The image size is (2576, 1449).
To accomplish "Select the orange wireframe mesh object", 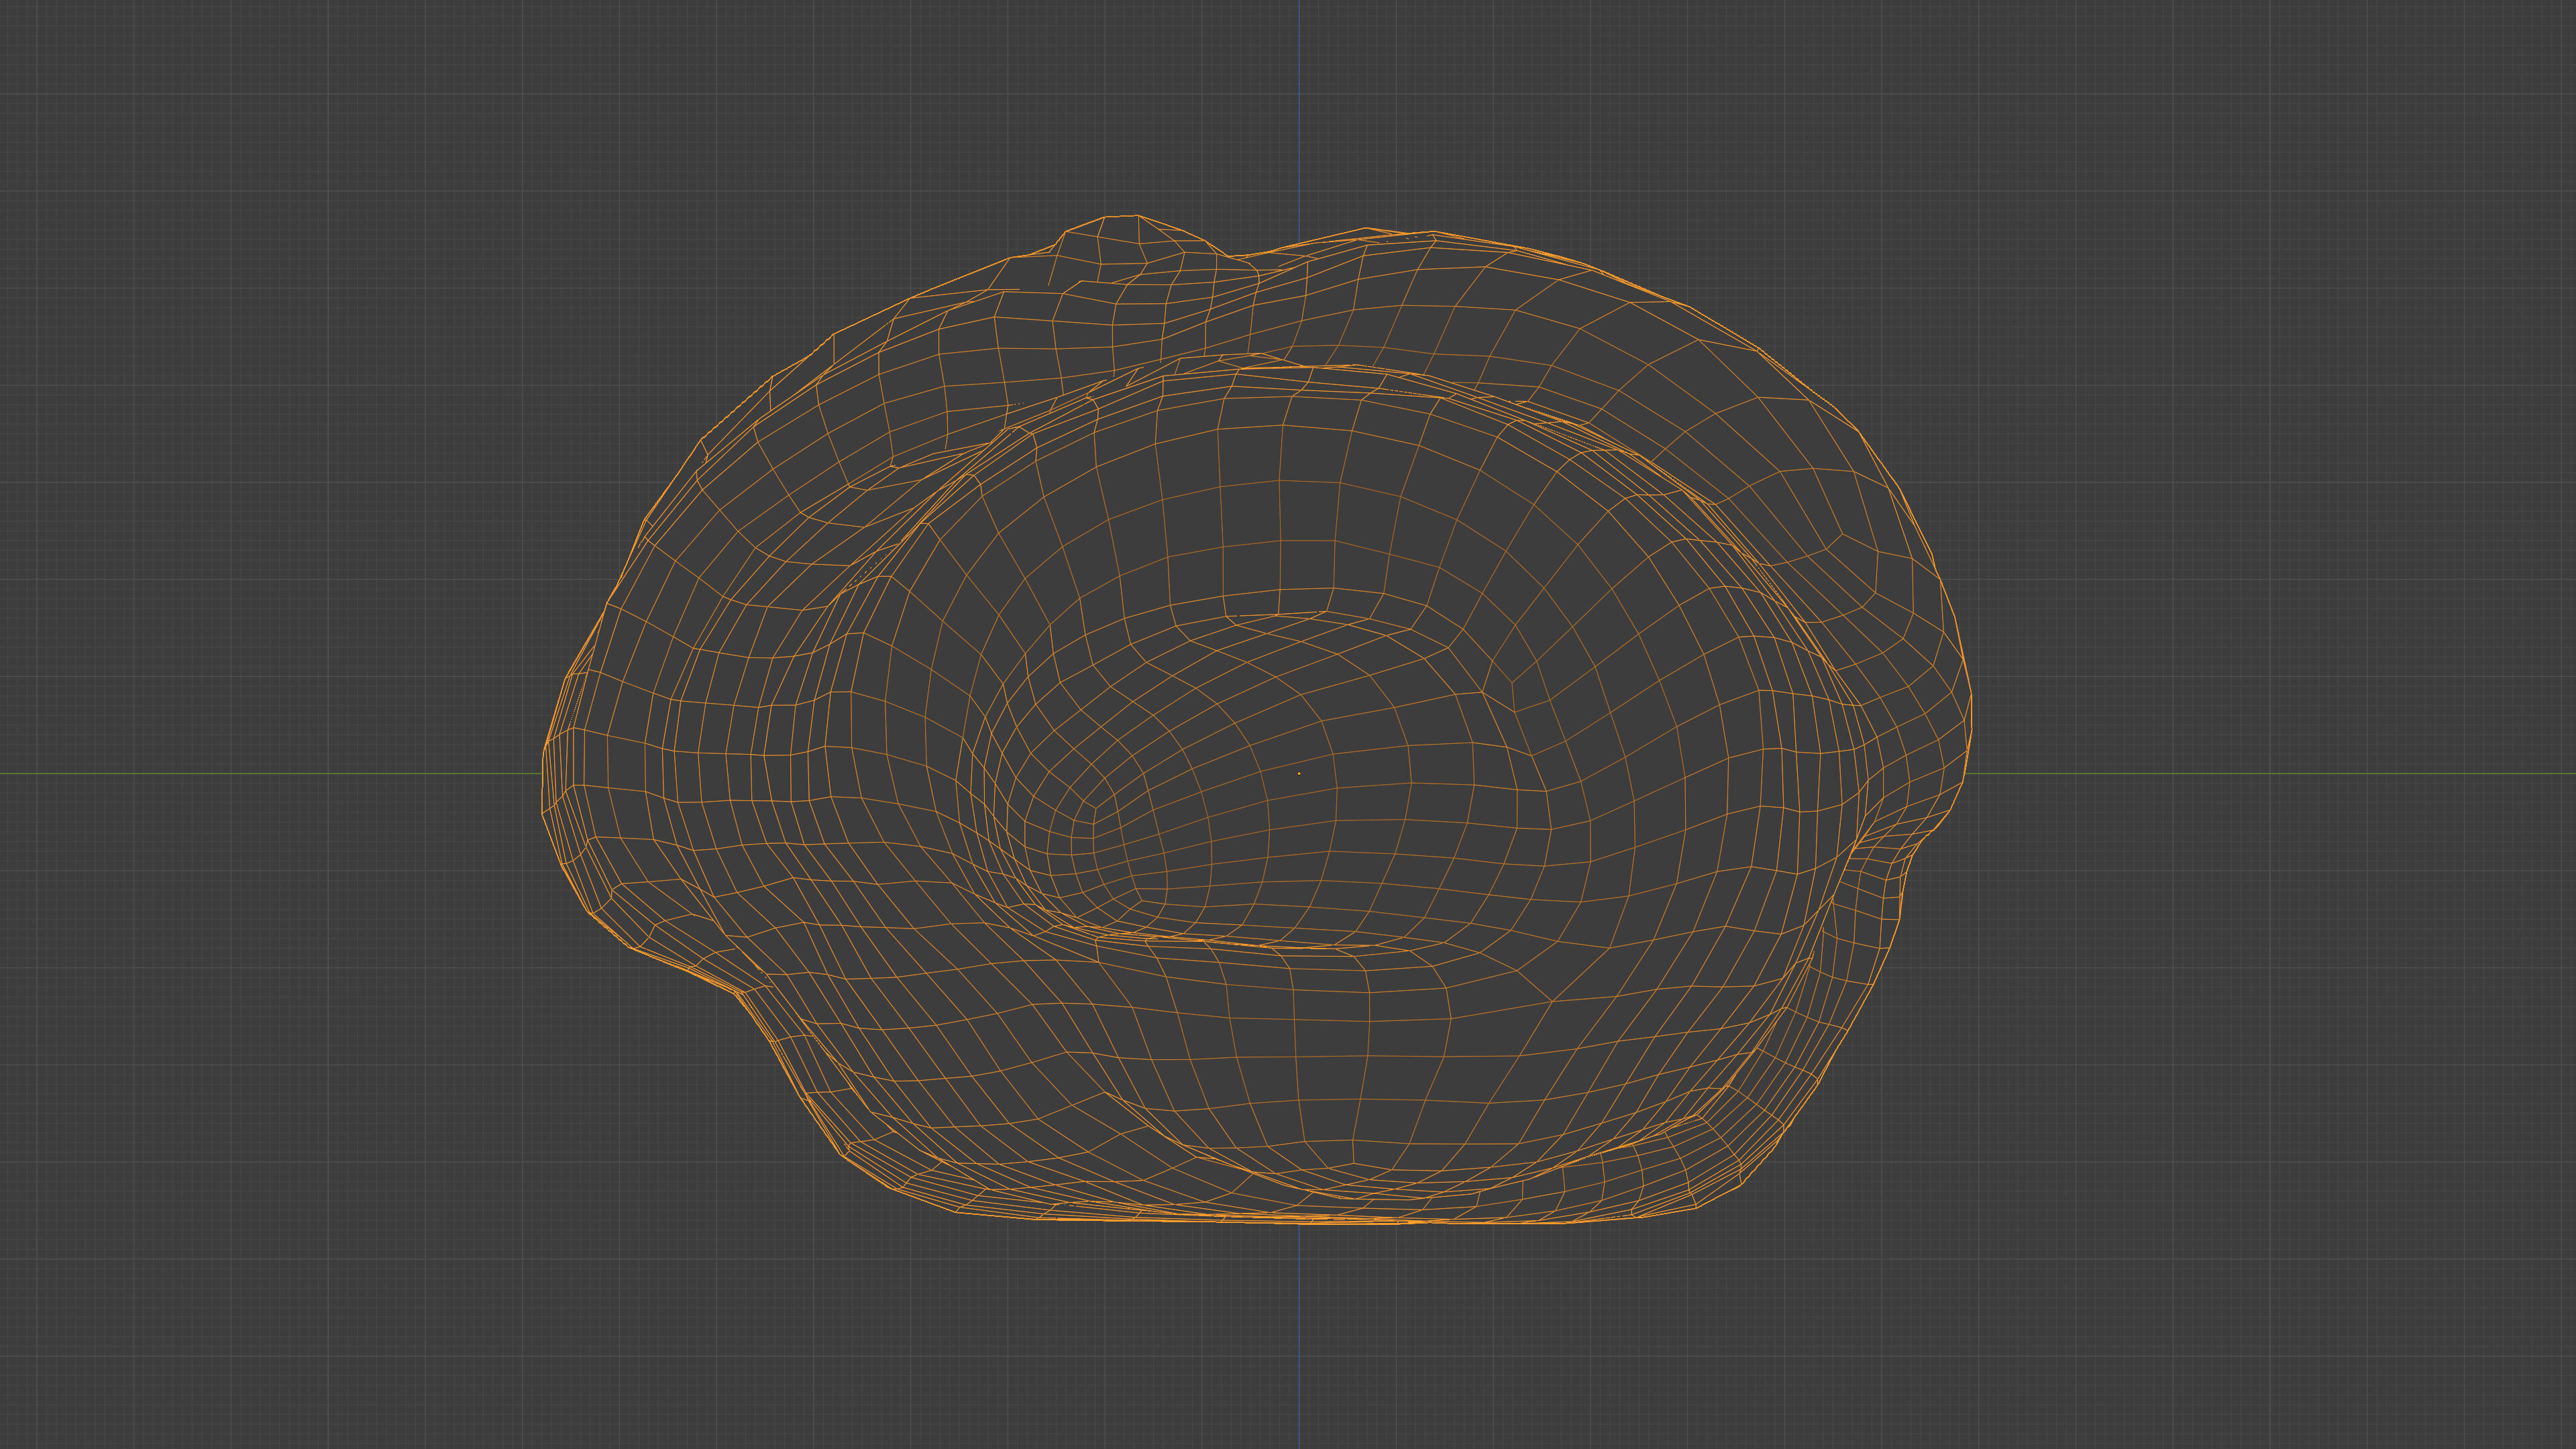I will coord(1256,719).
